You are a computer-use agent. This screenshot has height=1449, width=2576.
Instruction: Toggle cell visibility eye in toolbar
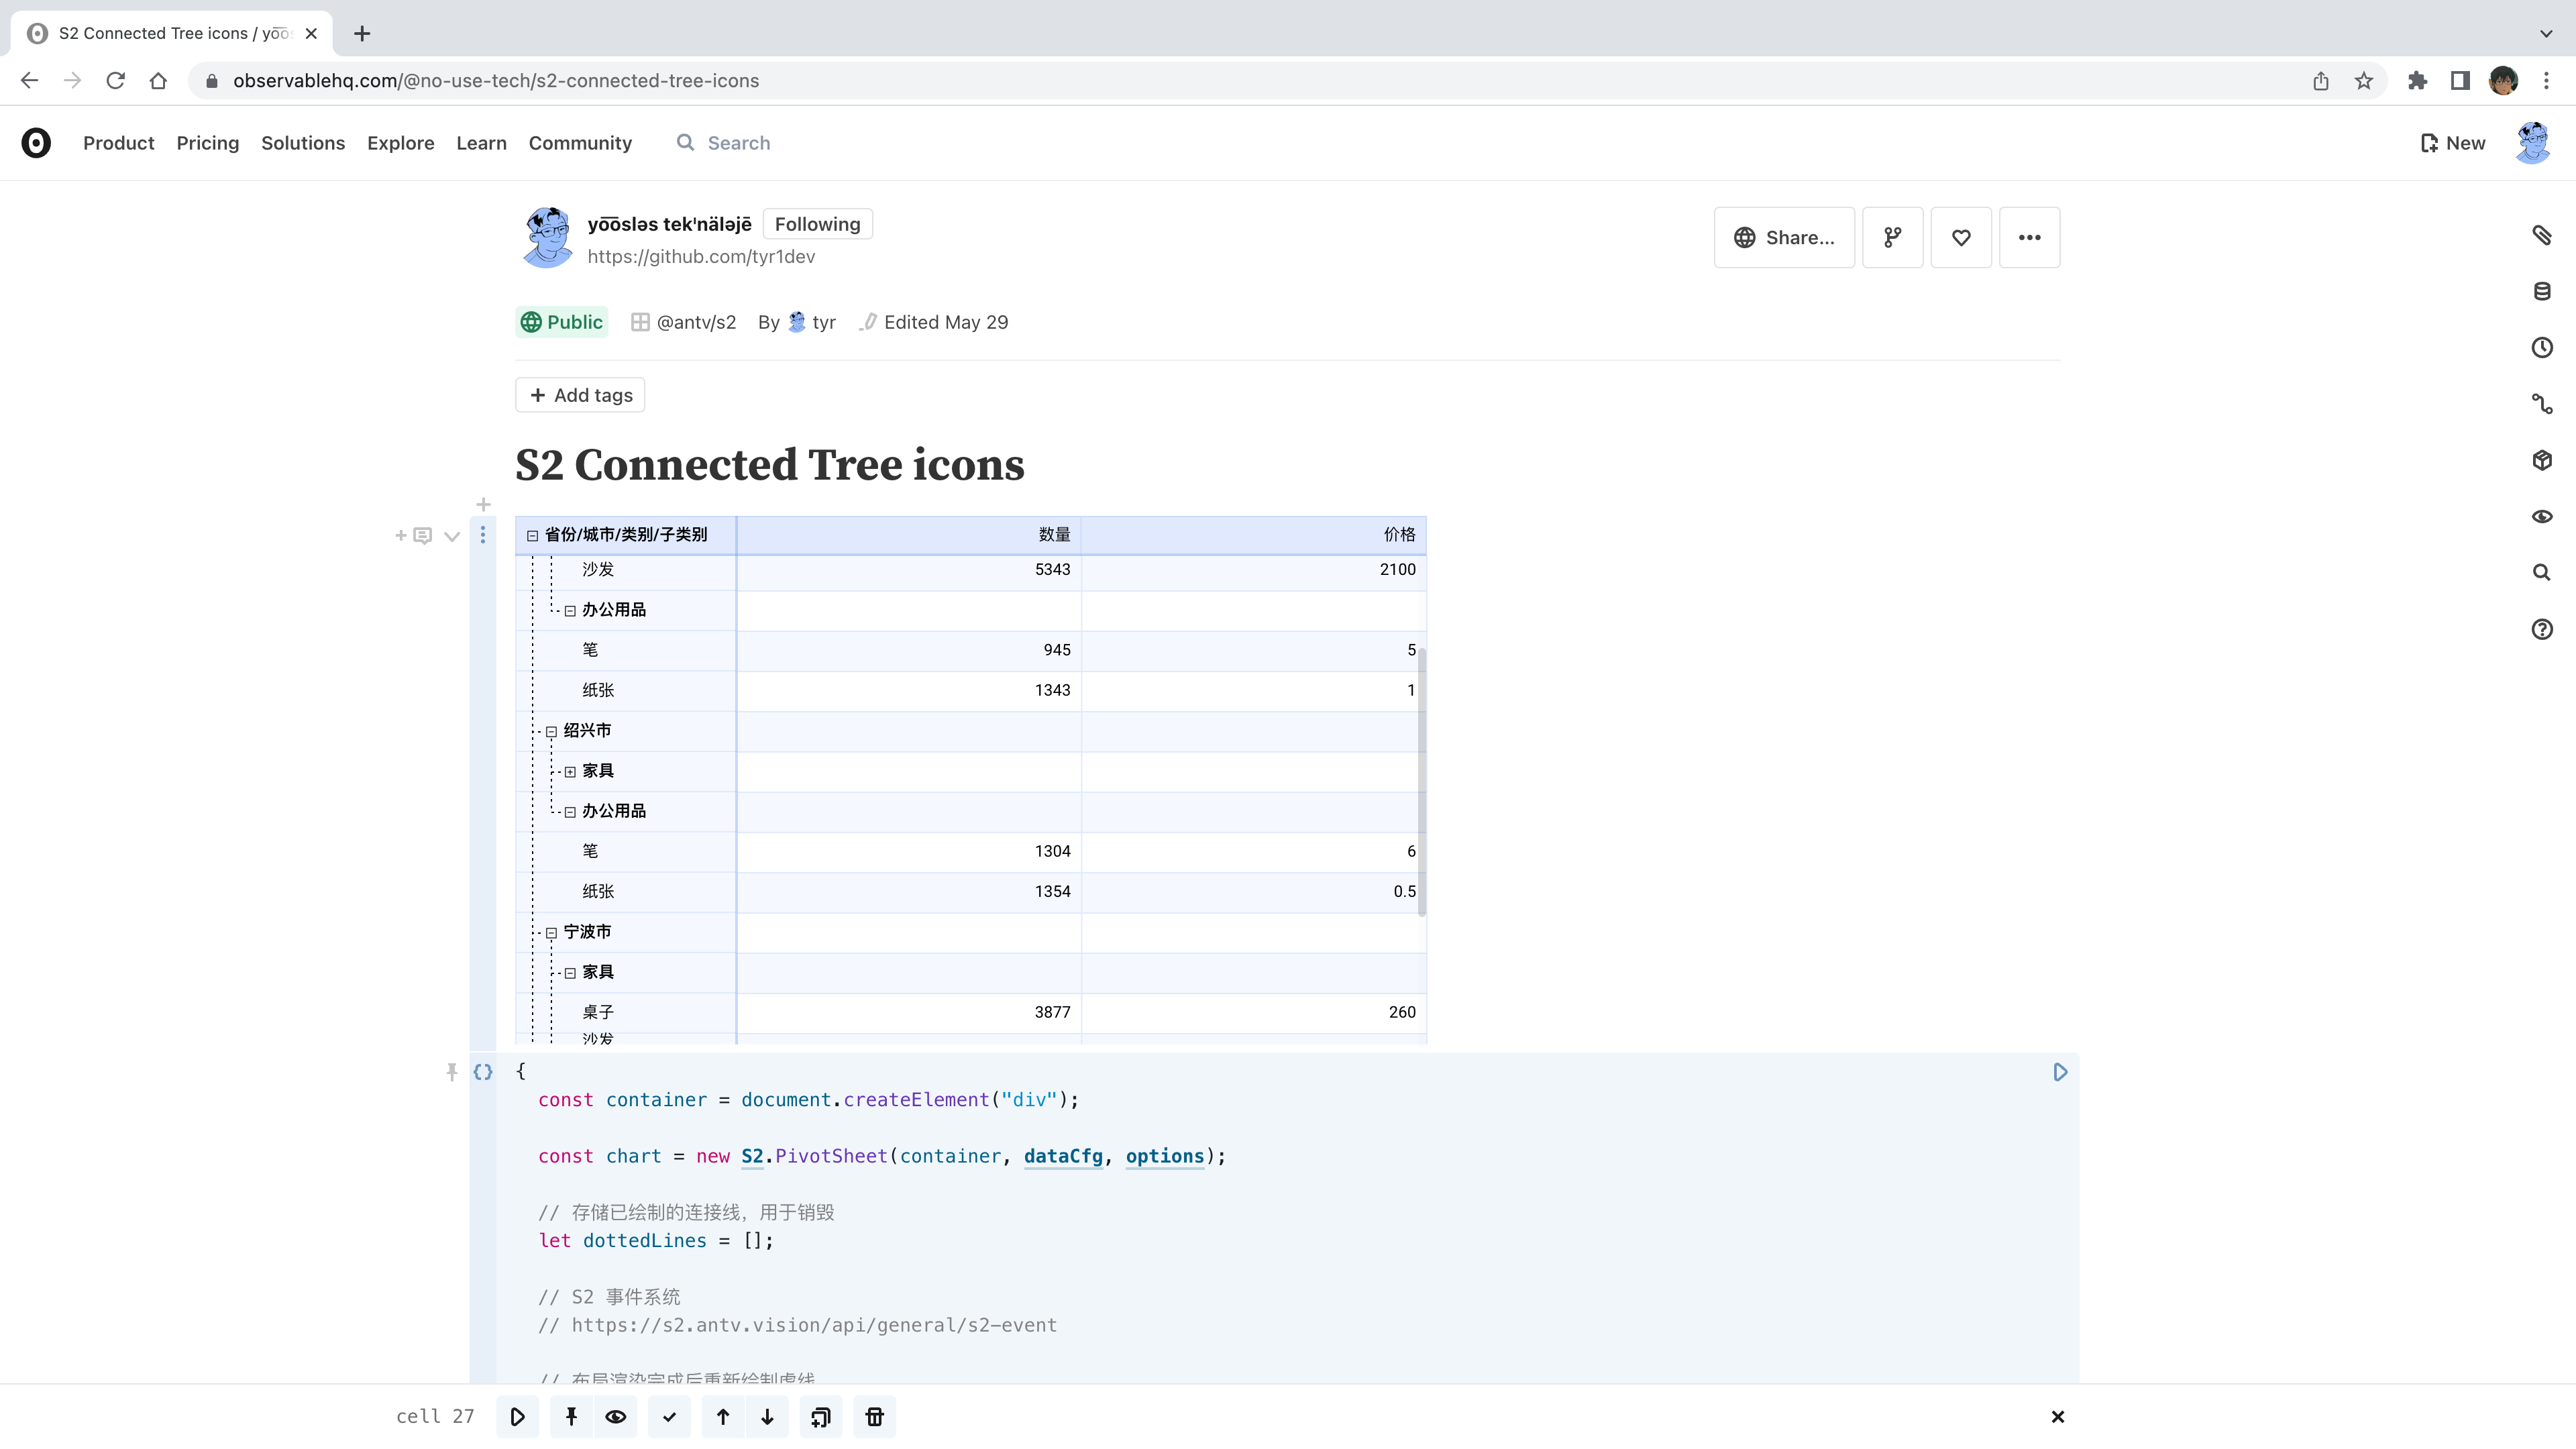[616, 1416]
